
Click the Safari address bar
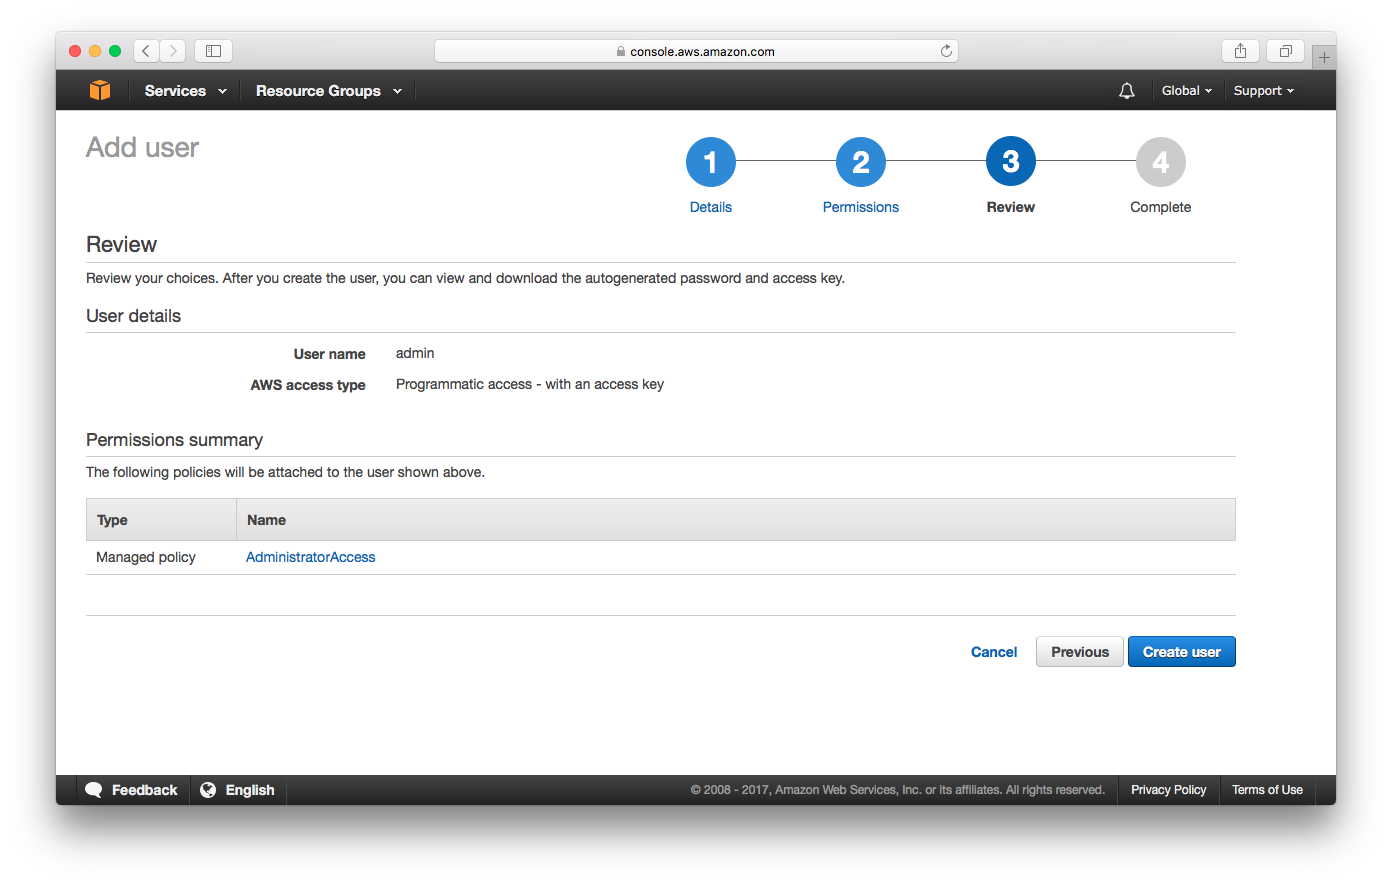point(696,51)
